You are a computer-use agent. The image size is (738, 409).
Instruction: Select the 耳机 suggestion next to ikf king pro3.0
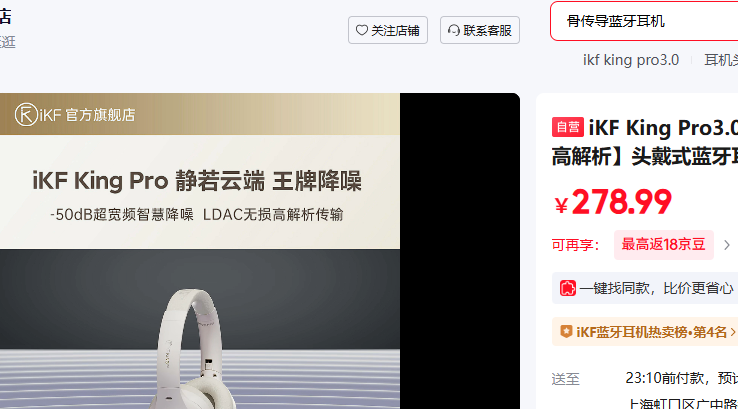(x=721, y=60)
